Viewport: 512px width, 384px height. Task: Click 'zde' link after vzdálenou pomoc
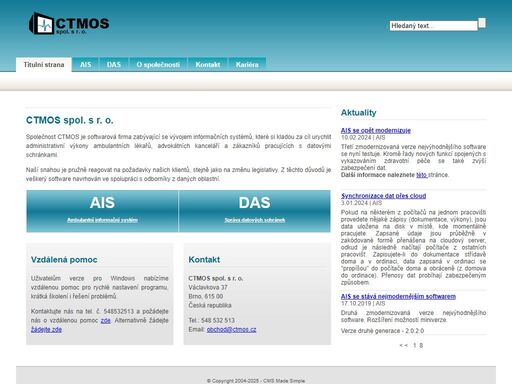coord(106,320)
